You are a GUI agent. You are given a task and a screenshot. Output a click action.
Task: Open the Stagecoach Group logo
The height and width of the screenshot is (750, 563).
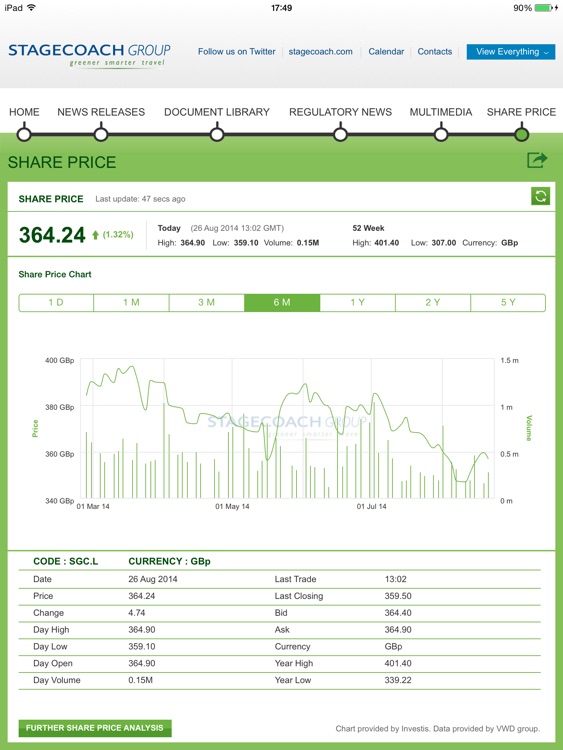[x=89, y=55]
